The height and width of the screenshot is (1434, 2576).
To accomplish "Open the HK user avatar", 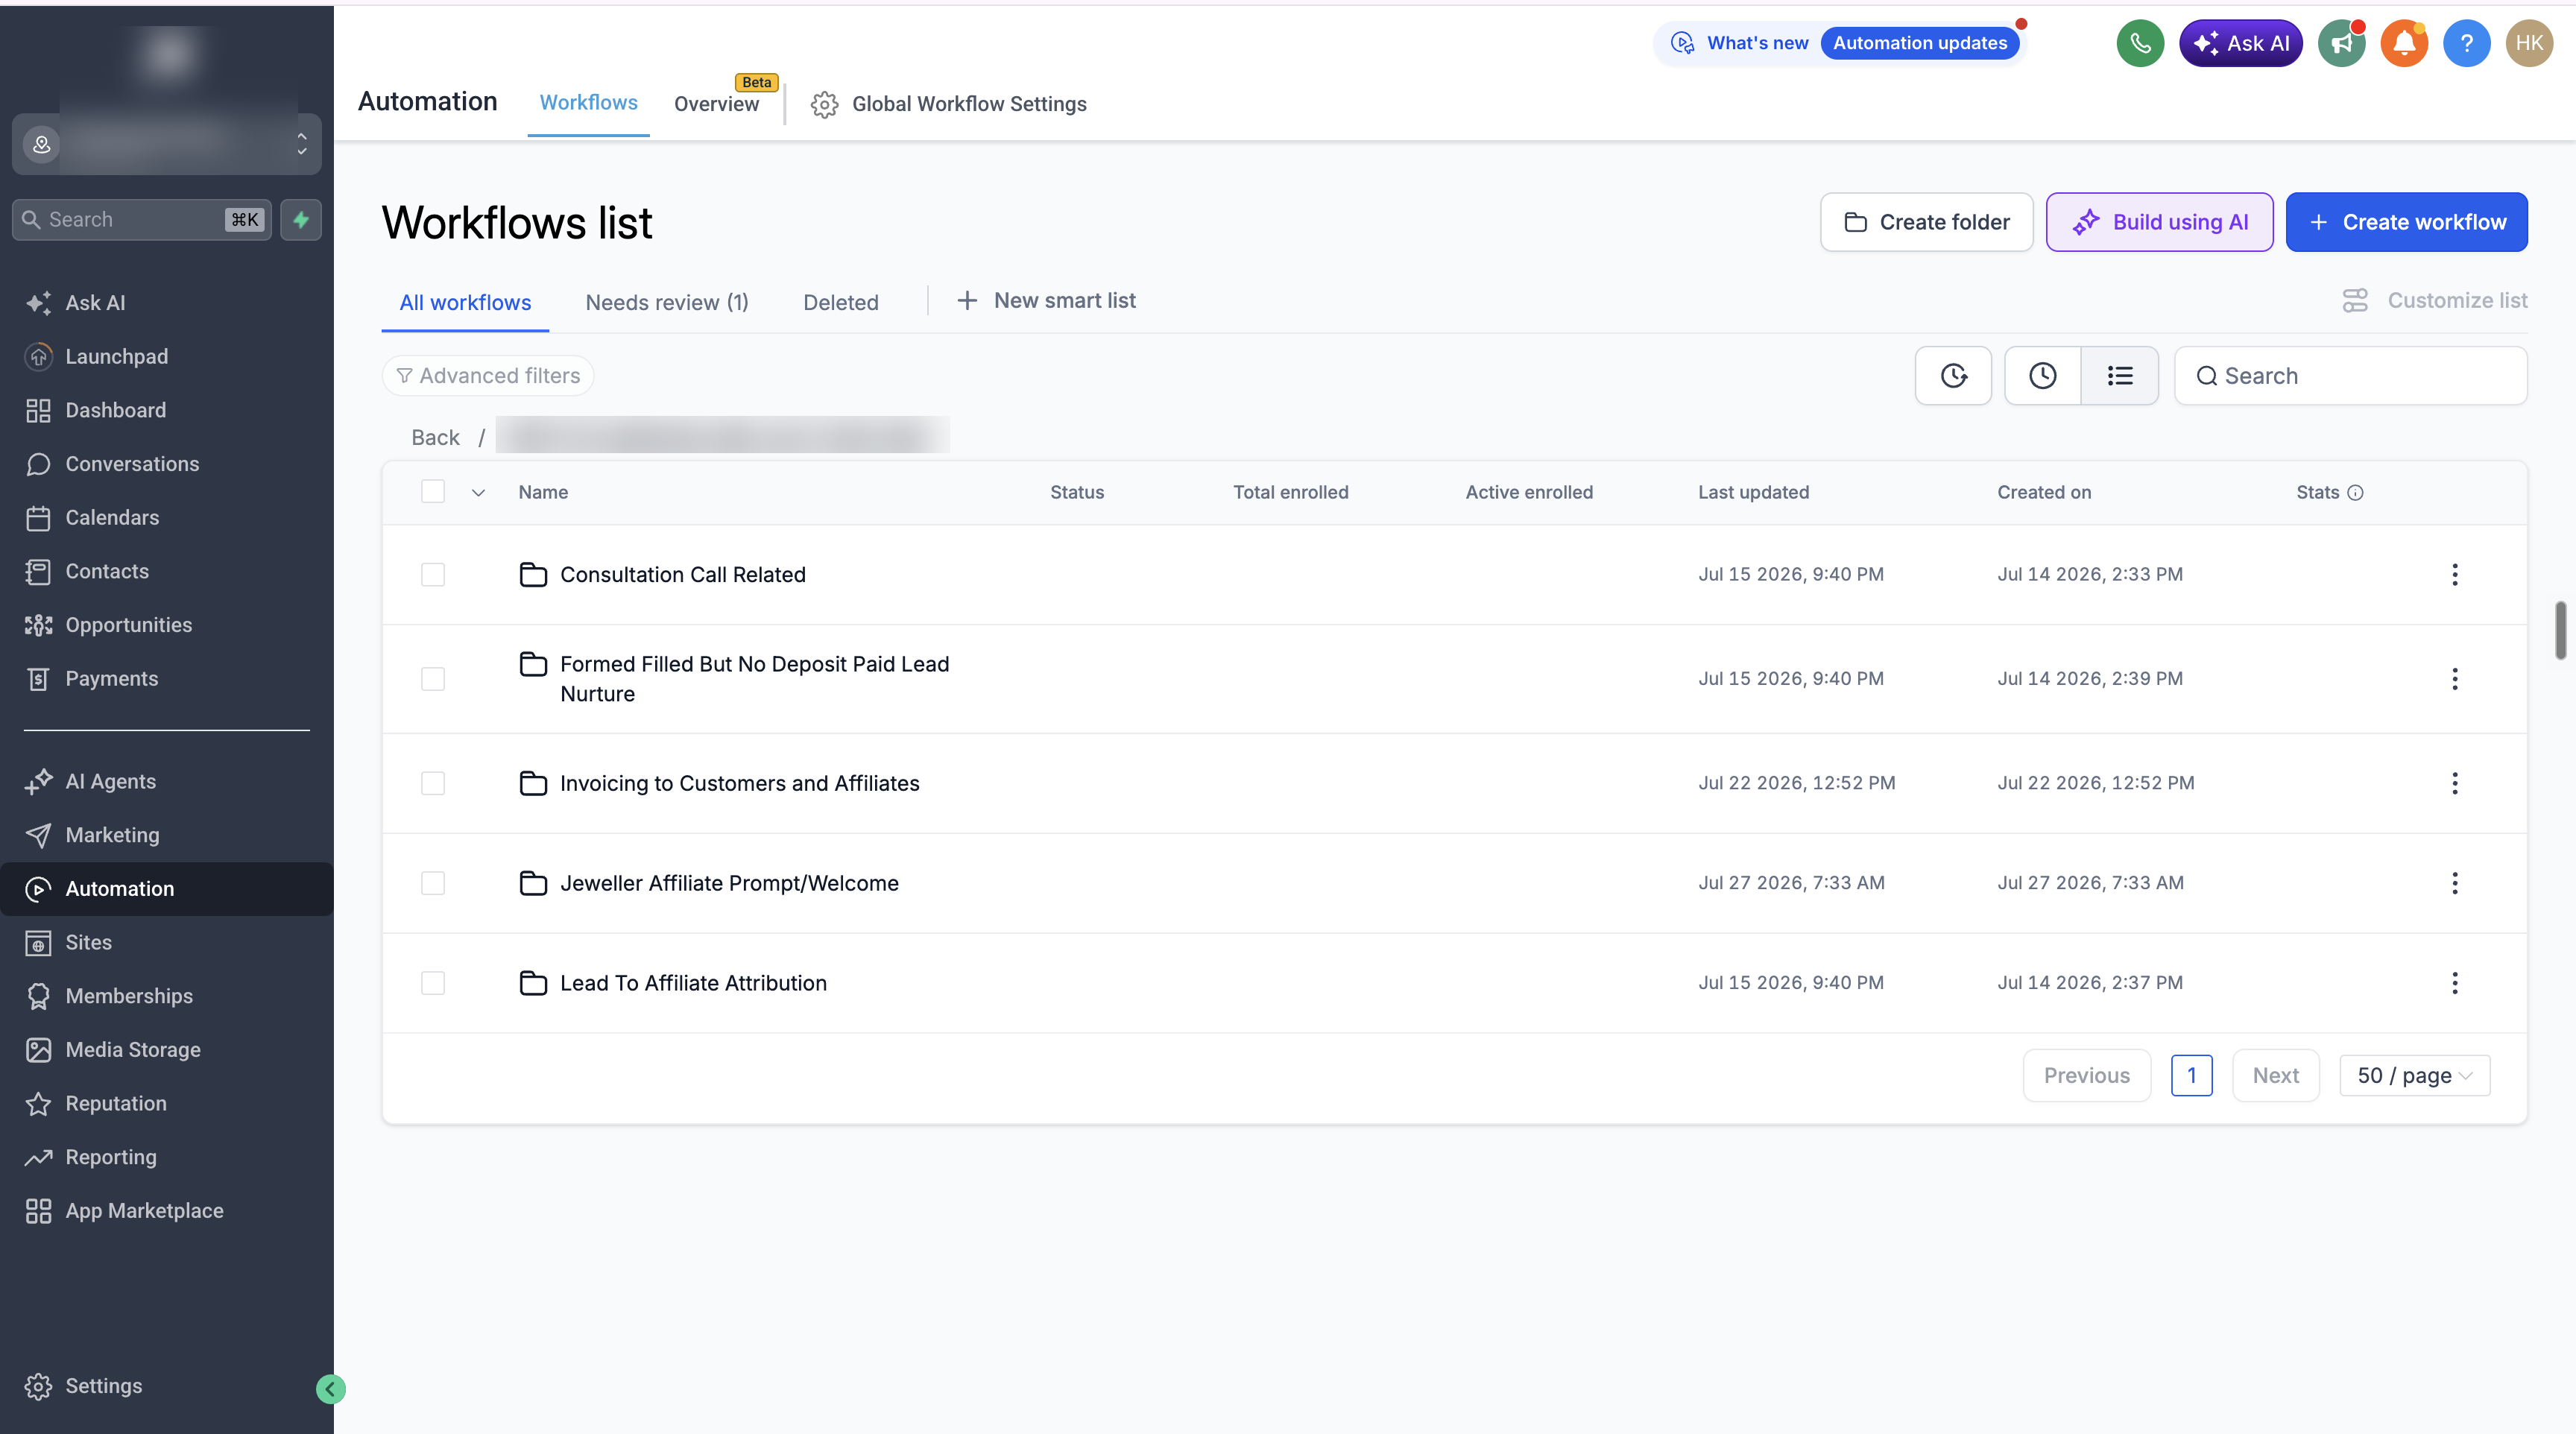I will tap(2529, 43).
